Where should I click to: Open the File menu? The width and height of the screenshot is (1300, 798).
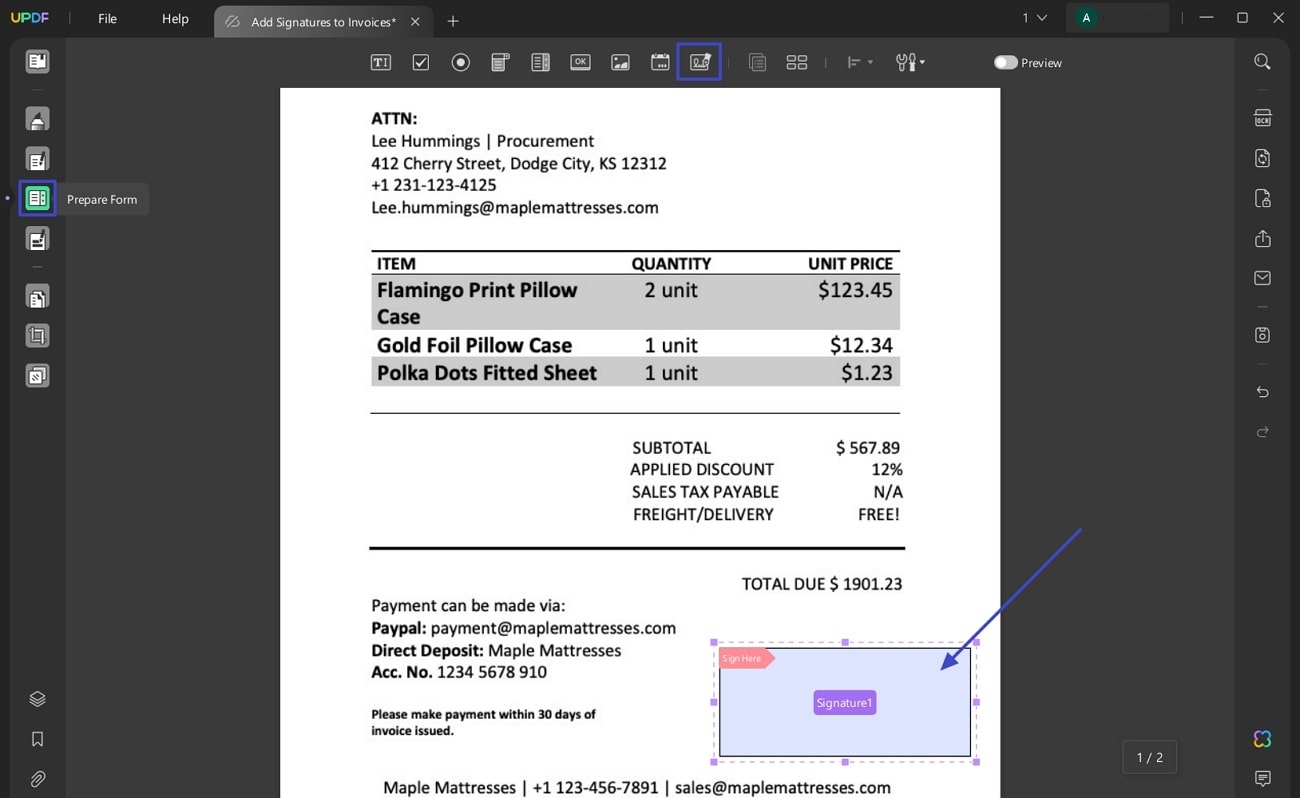106,18
